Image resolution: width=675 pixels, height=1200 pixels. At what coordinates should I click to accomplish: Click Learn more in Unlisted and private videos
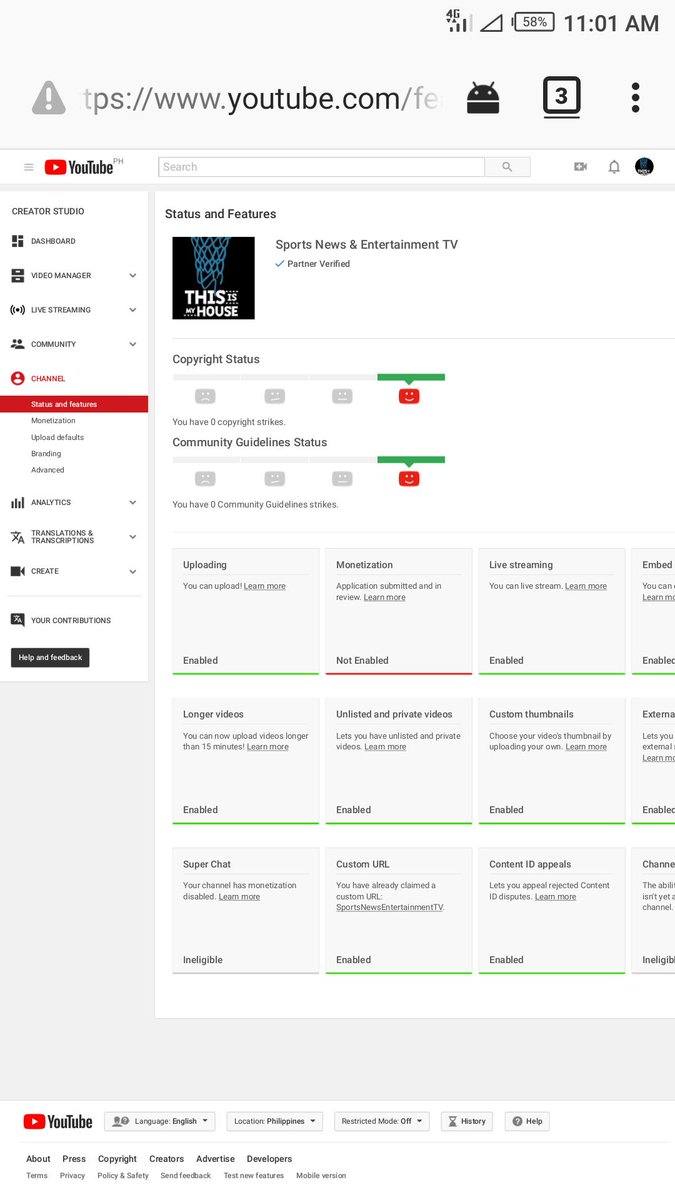[x=385, y=747]
